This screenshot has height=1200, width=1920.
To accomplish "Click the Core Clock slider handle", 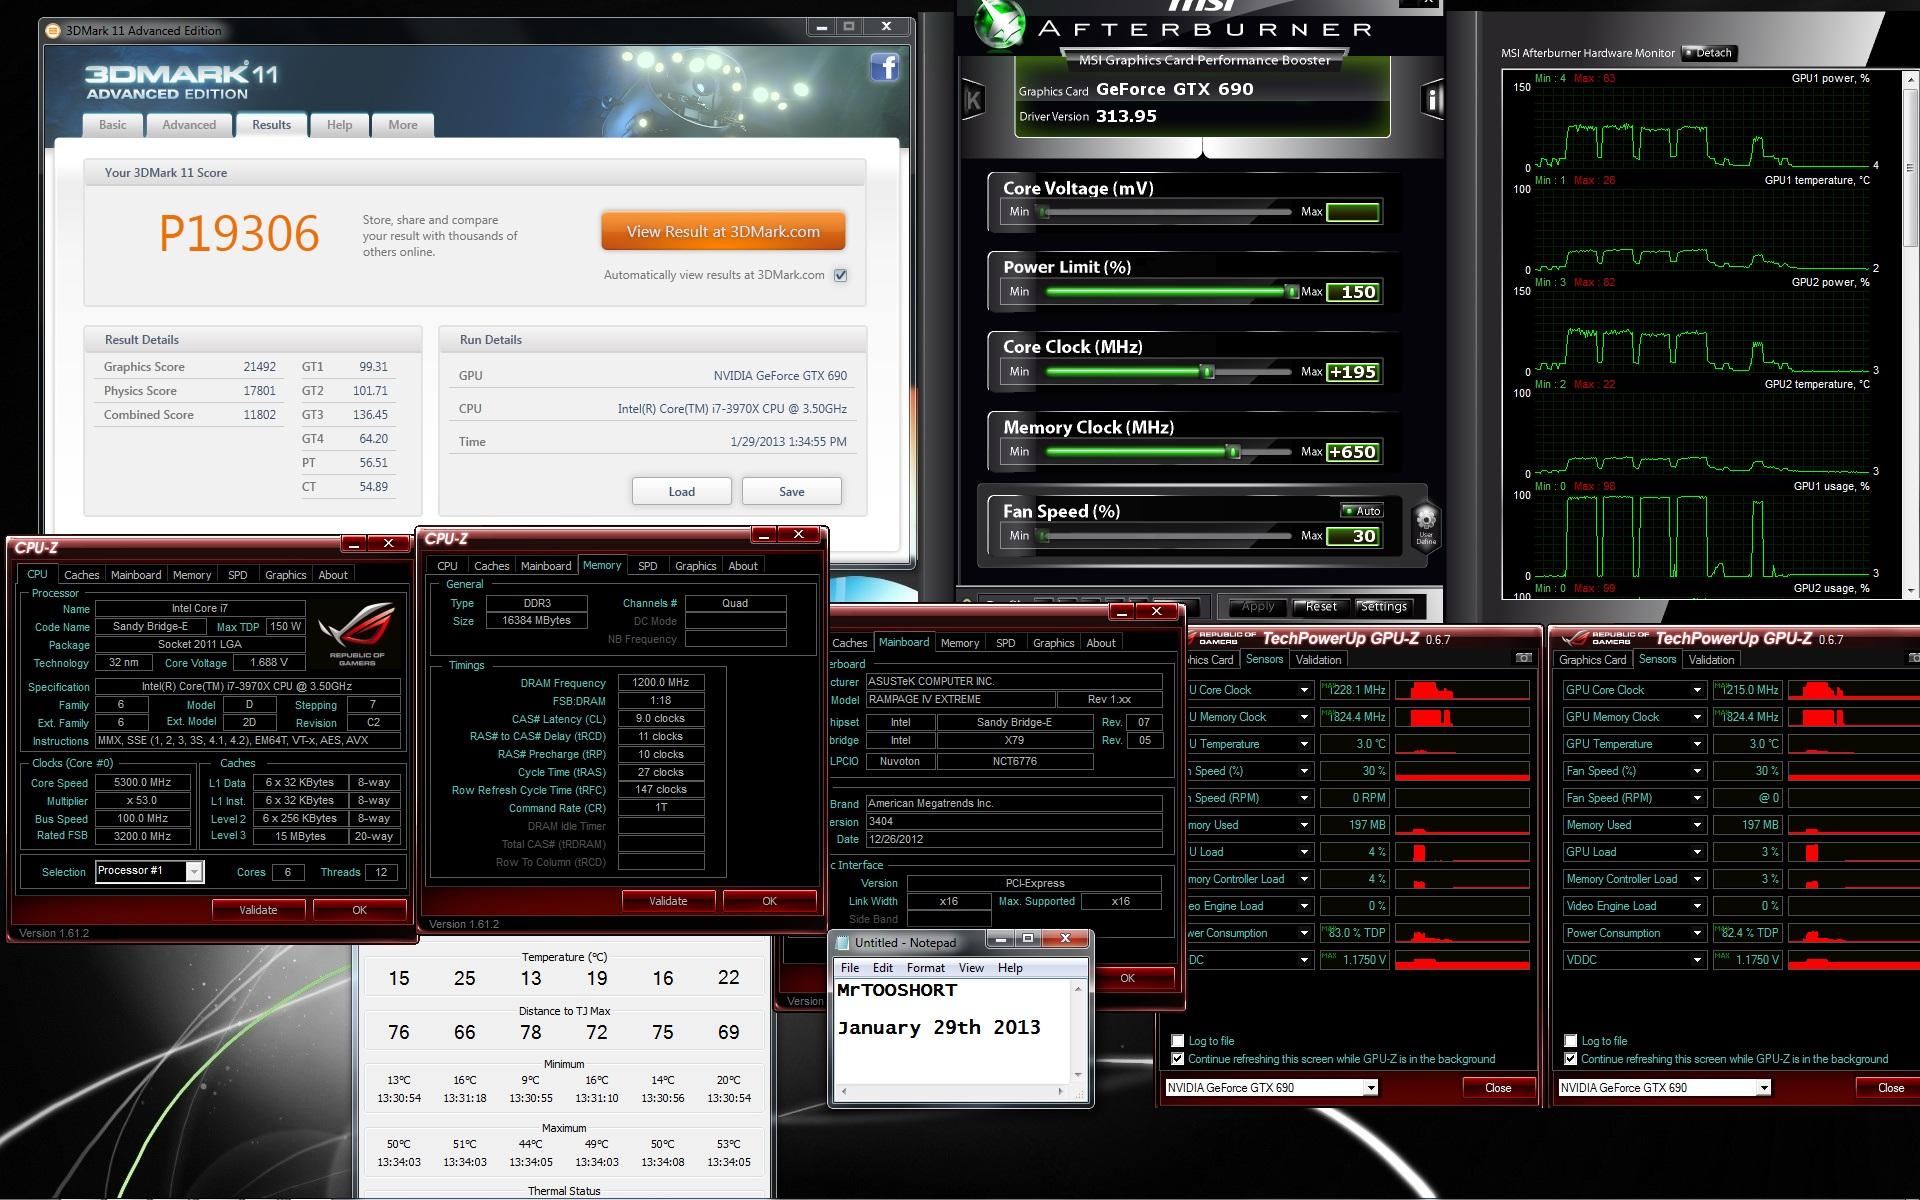I will 1207,372.
